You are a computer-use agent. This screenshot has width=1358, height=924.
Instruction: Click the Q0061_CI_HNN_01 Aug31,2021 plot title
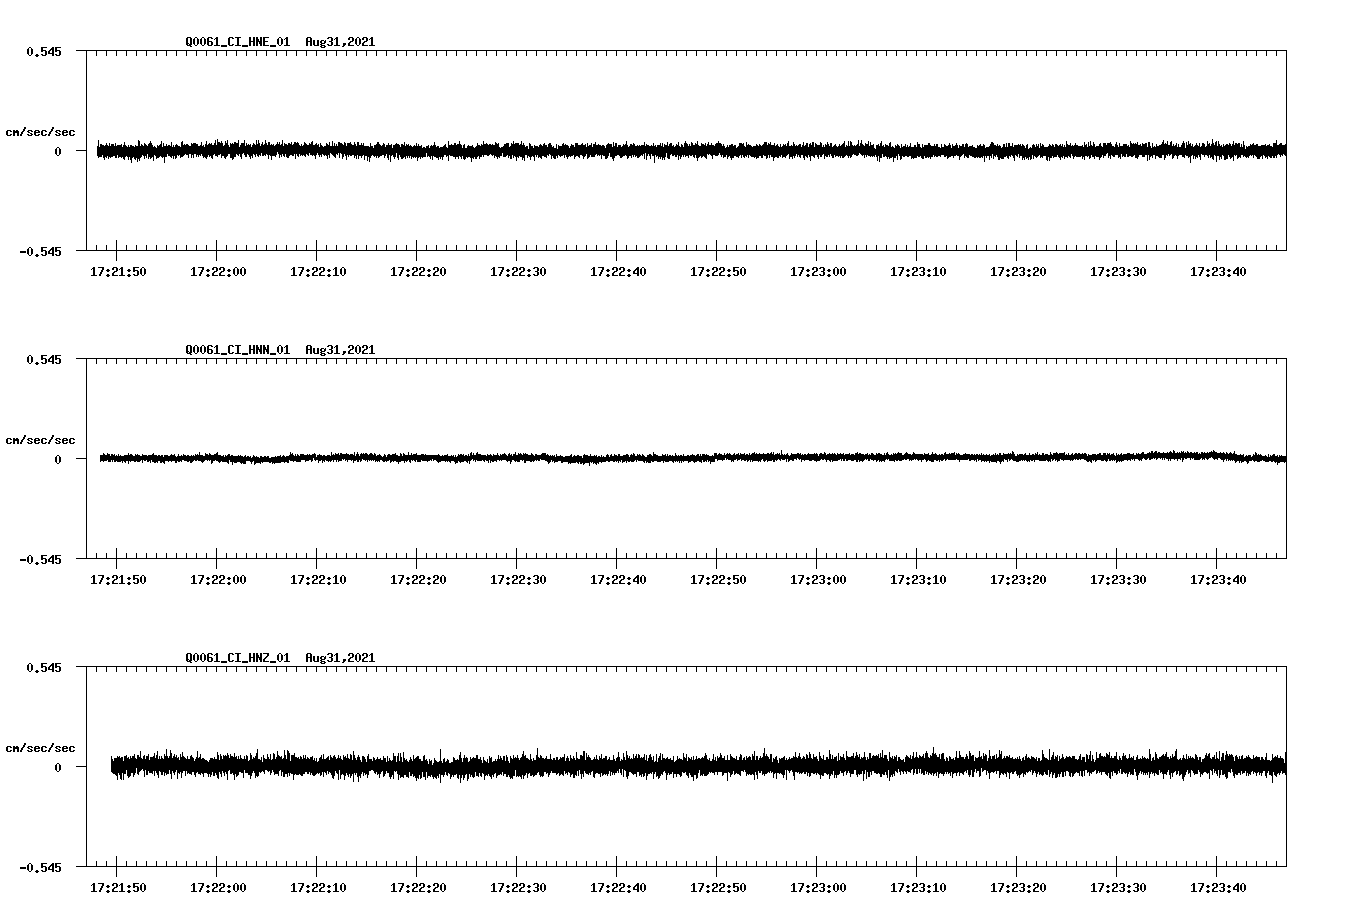point(280,350)
